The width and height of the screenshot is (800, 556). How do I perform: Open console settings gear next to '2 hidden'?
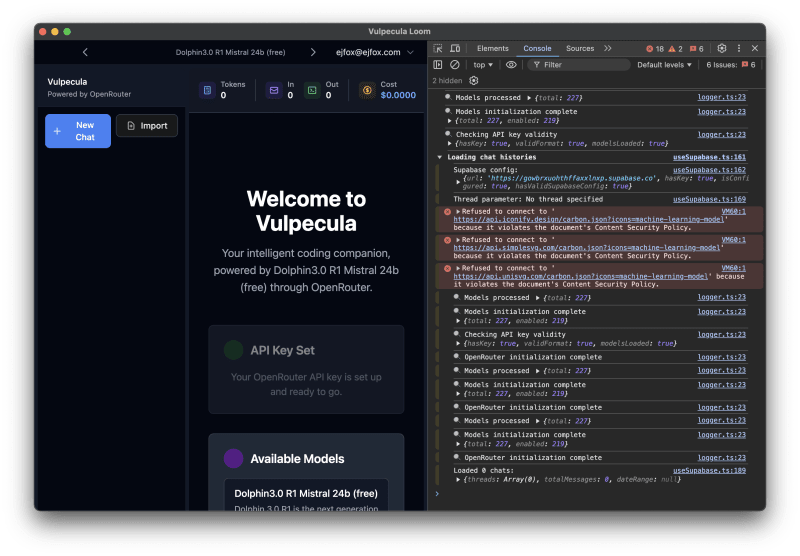(x=473, y=81)
